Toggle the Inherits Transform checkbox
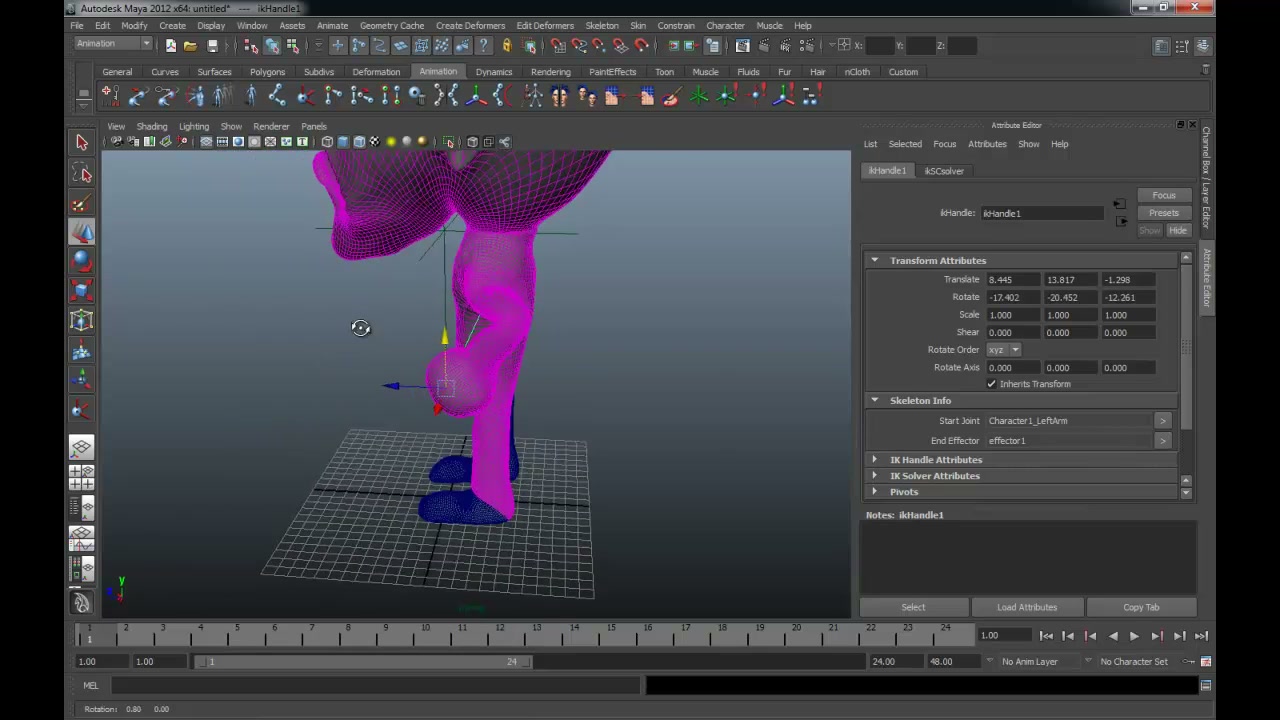The image size is (1280, 720). tap(991, 384)
